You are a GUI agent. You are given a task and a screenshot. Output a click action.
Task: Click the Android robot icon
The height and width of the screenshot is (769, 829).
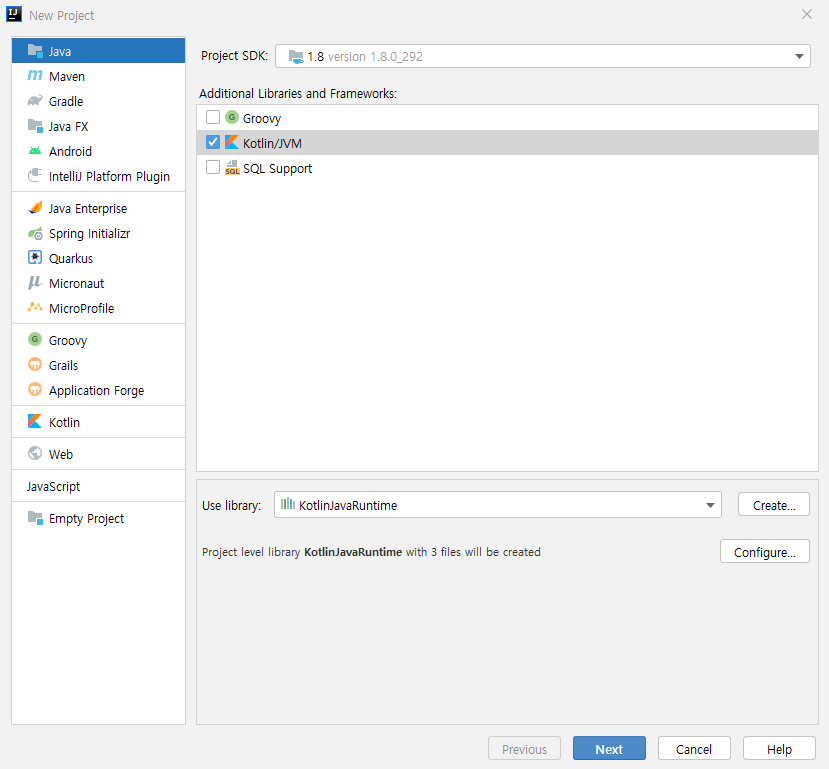click(35, 151)
